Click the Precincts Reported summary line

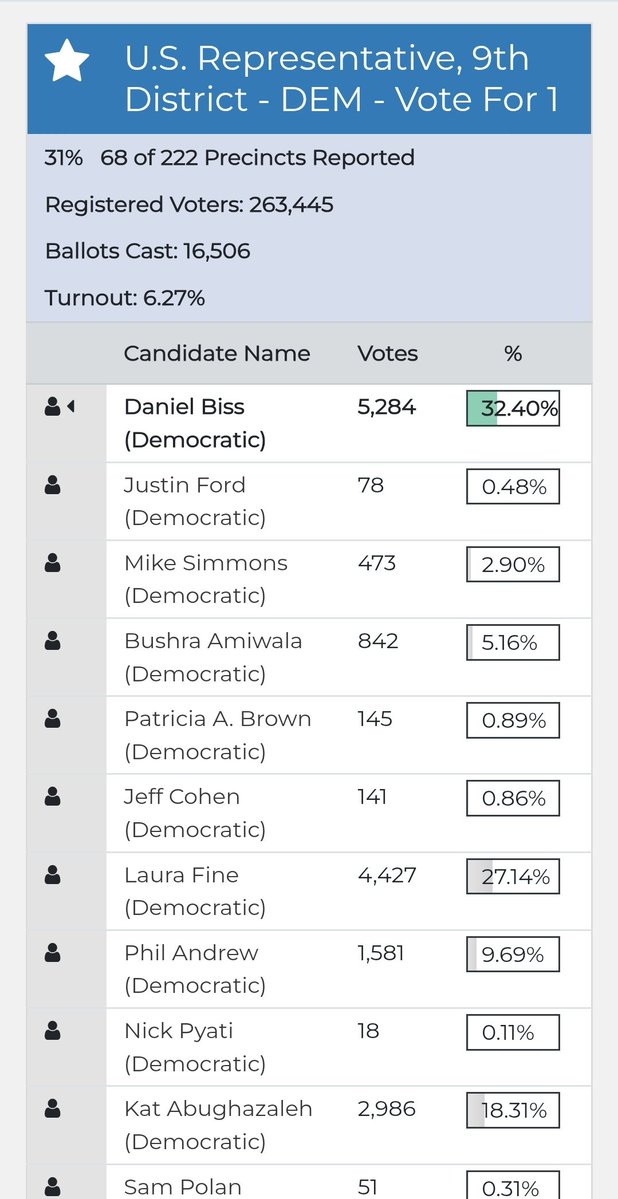[x=229, y=158]
